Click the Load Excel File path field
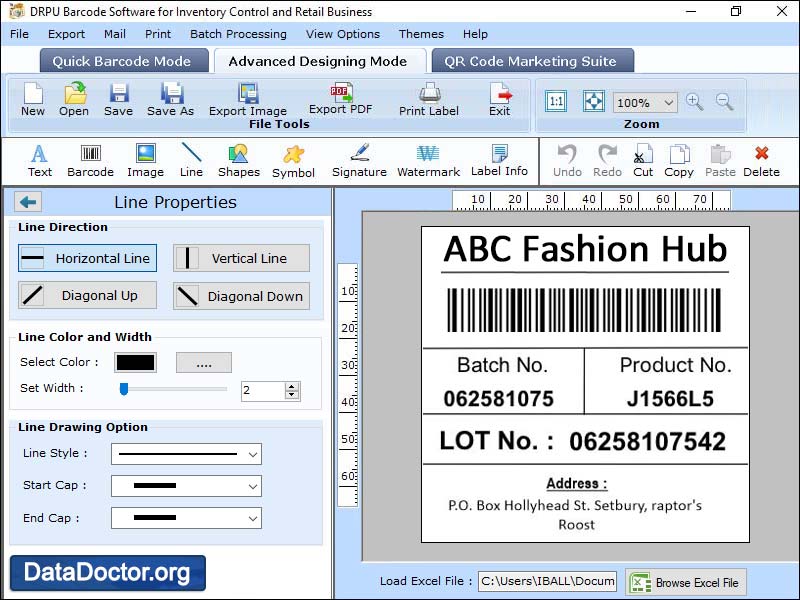800x600 pixels. pyautogui.click(x=547, y=580)
